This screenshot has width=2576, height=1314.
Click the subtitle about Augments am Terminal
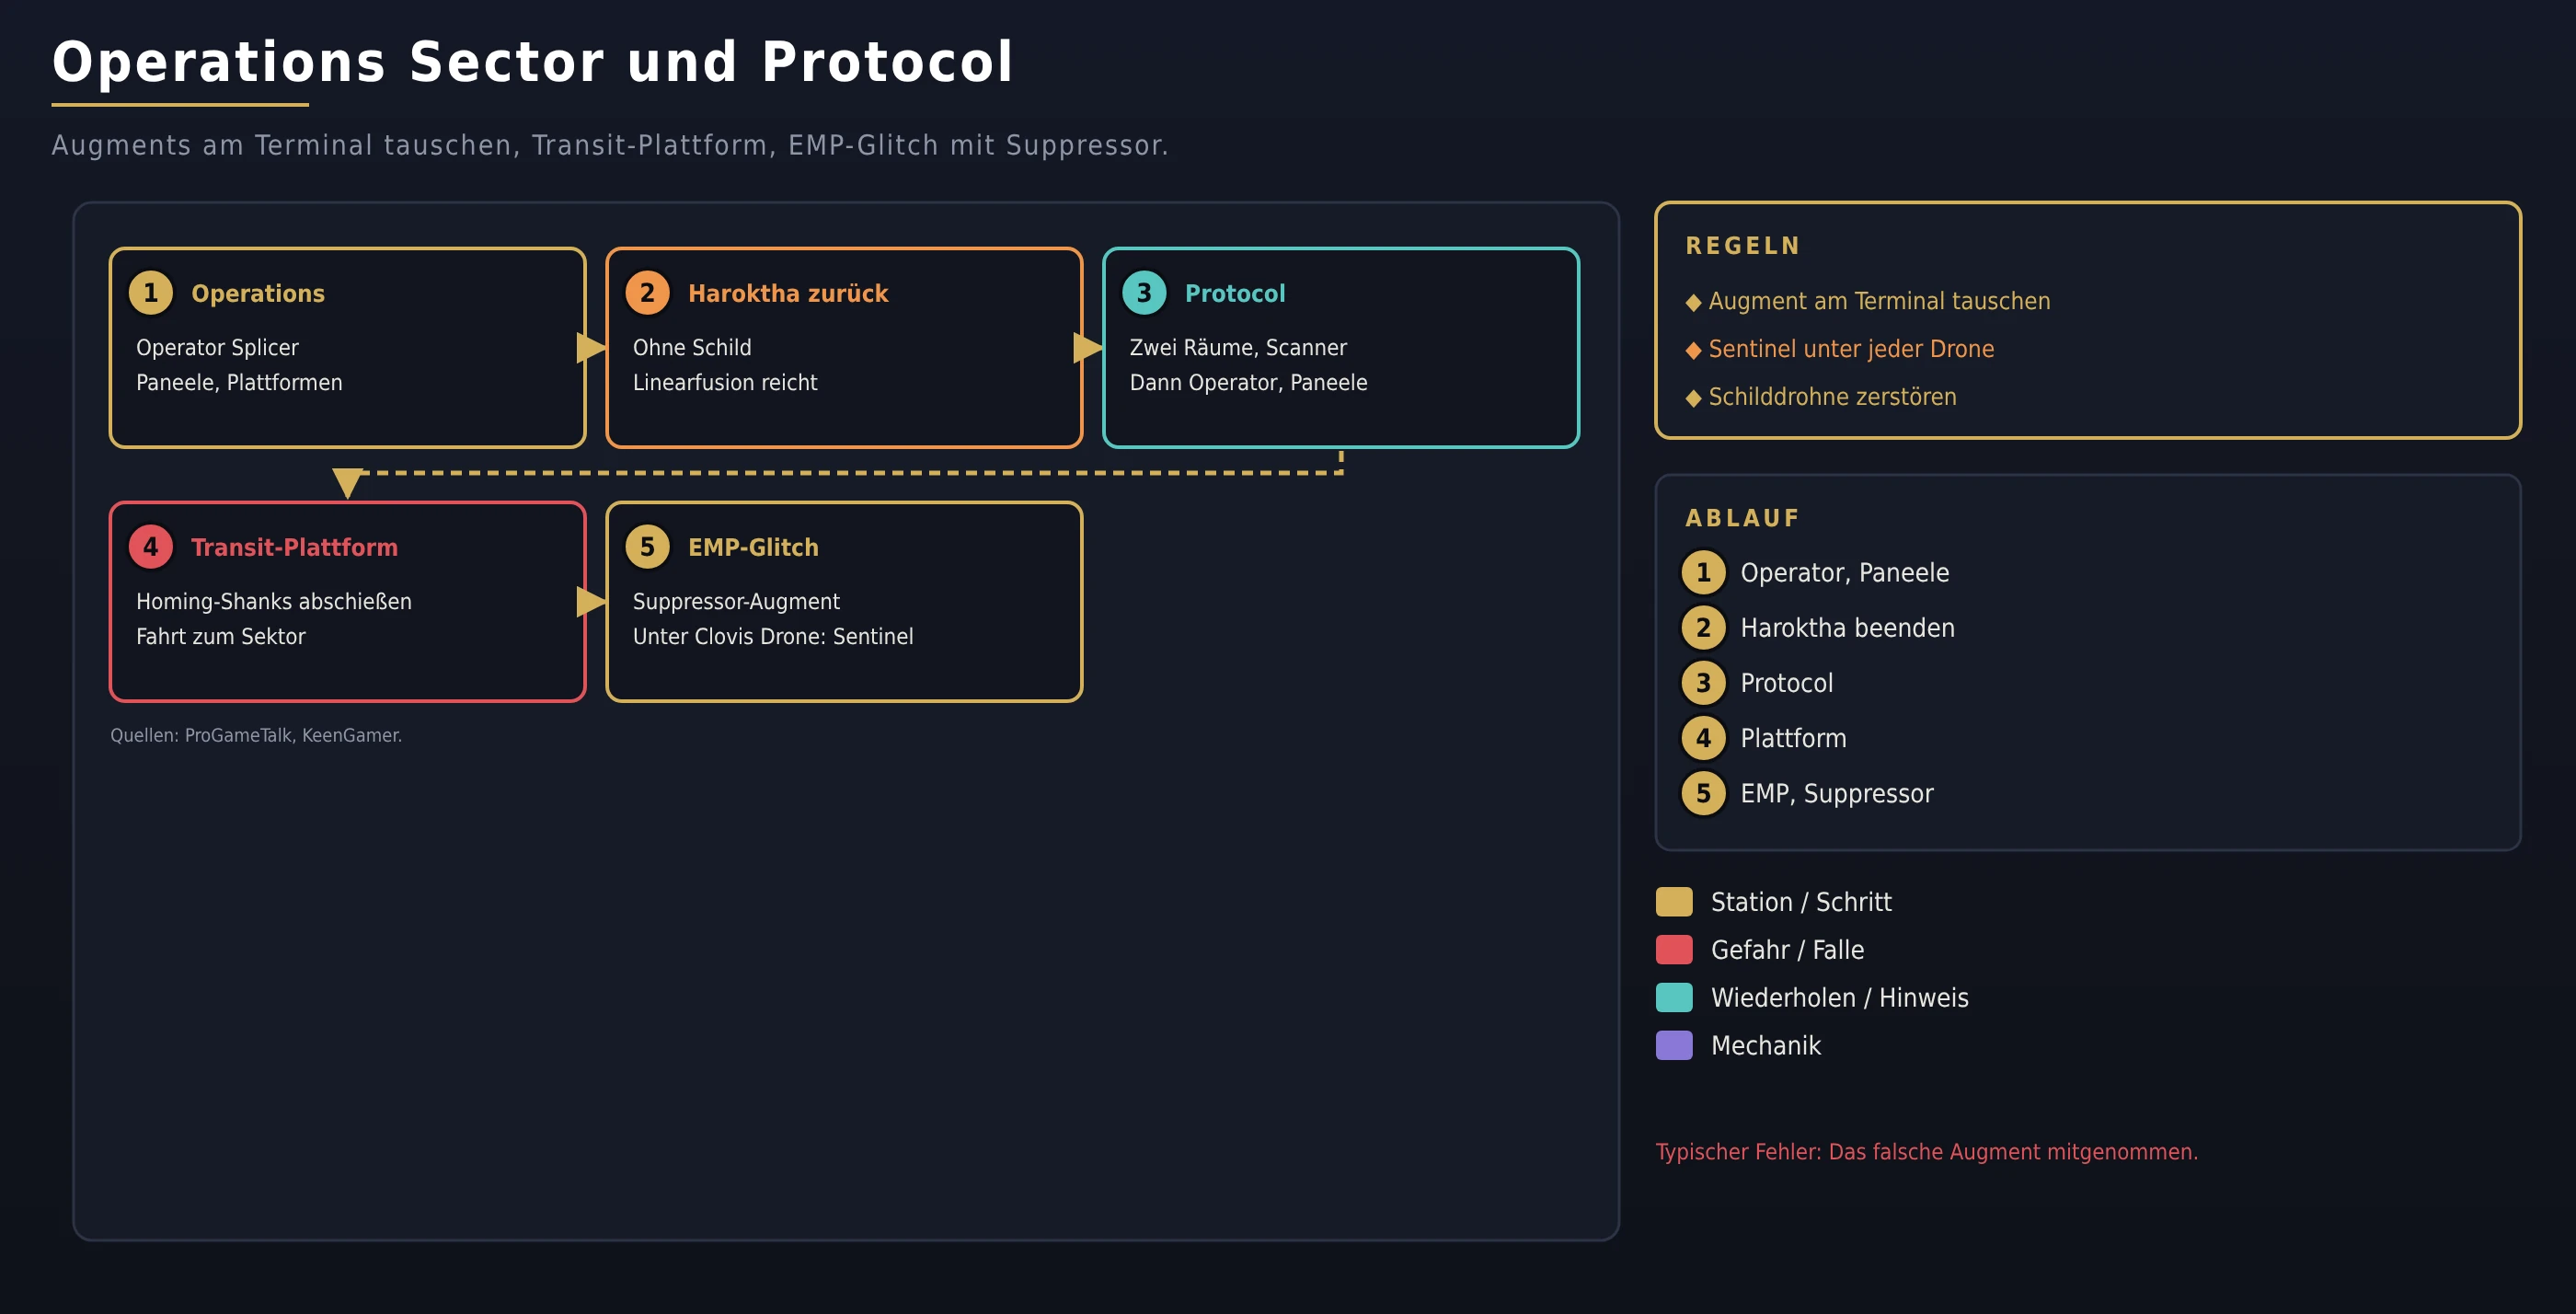[x=610, y=146]
